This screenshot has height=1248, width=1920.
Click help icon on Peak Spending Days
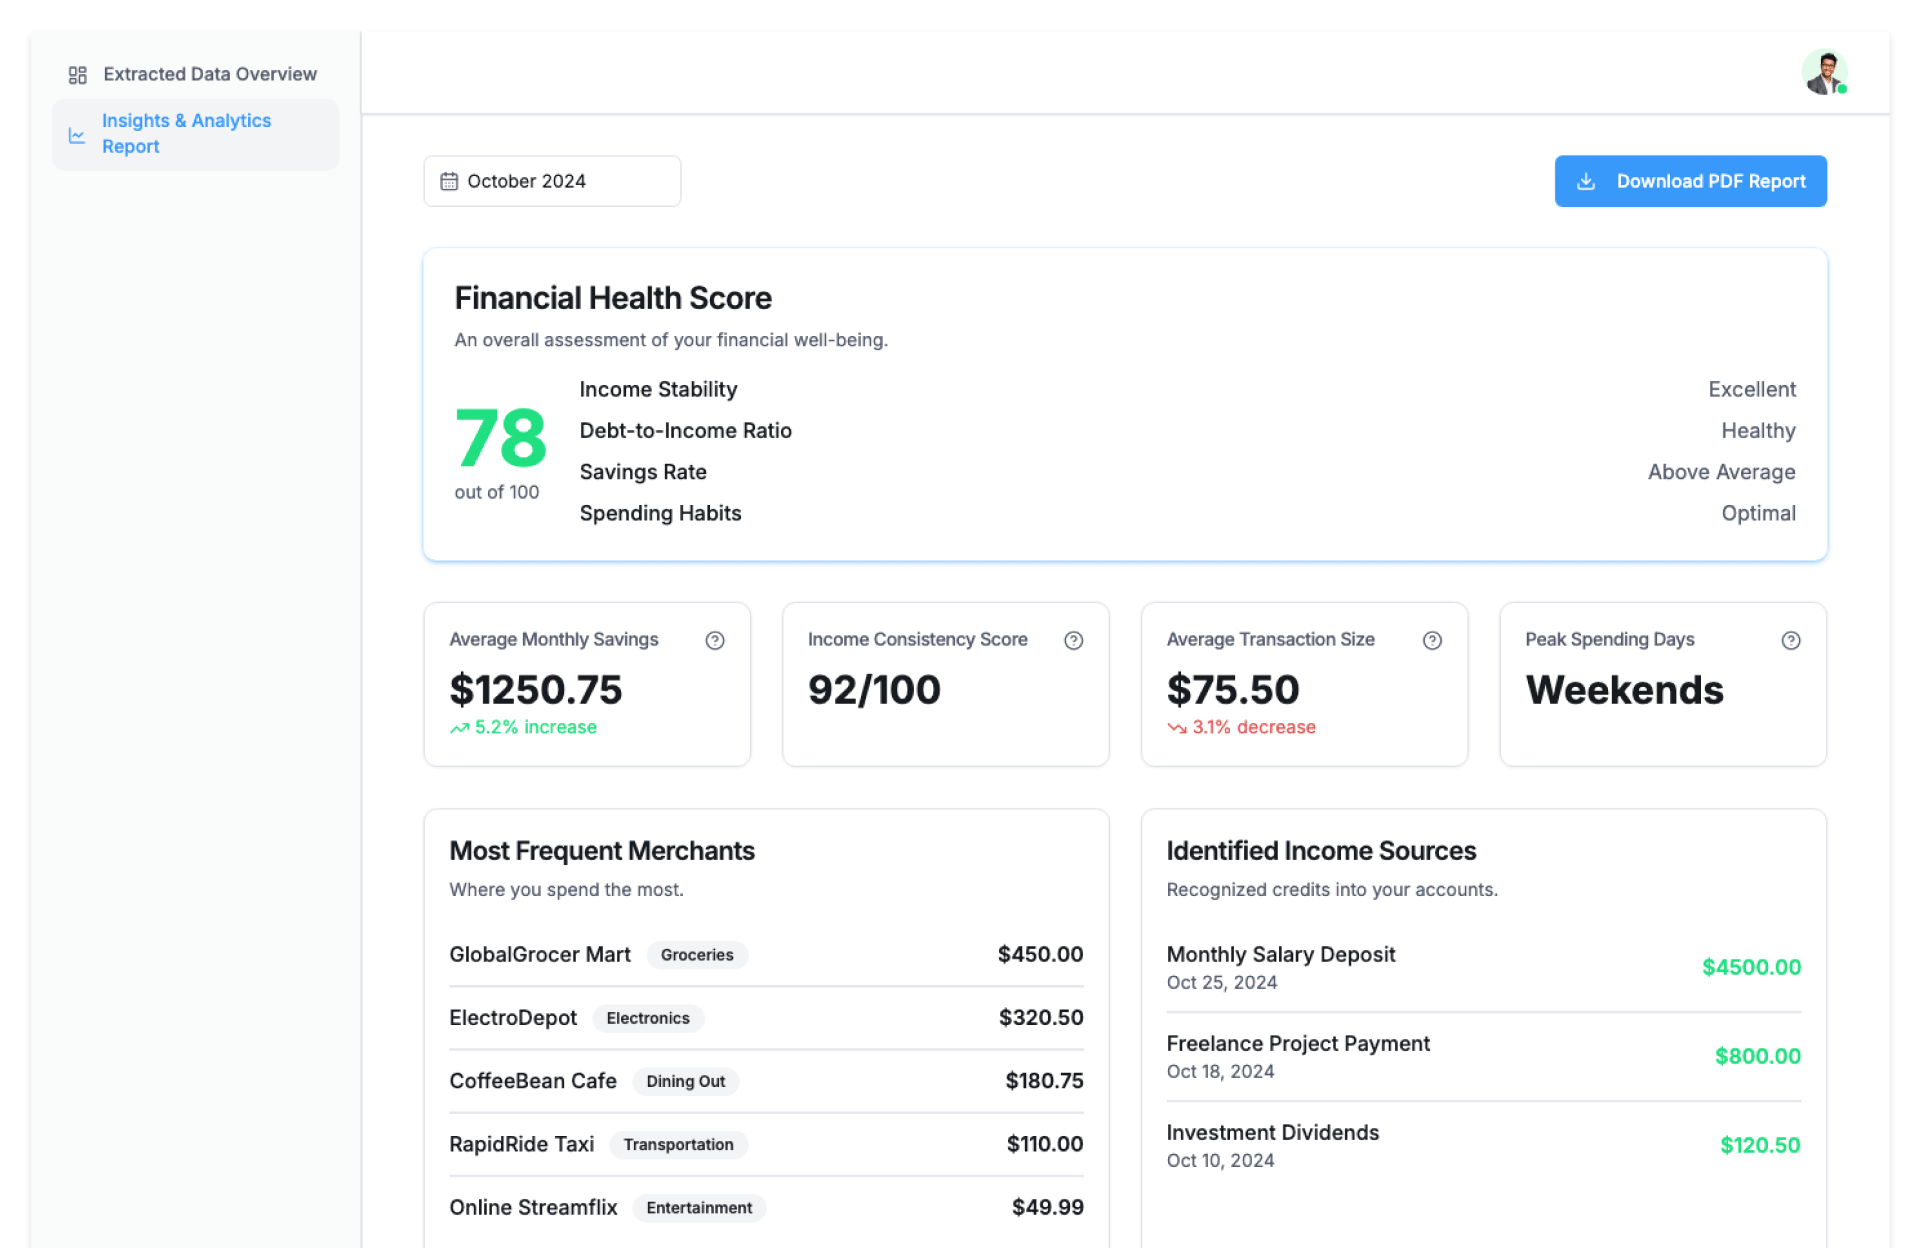[1790, 640]
